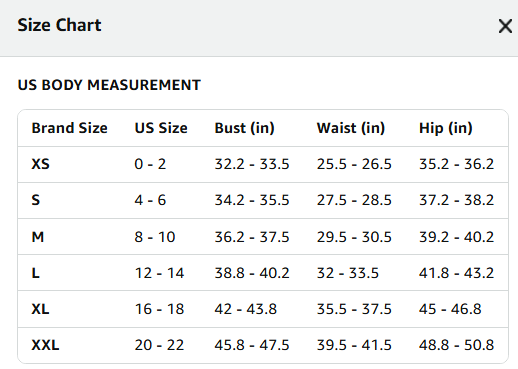The image size is (518, 369).
Task: Close the Size Chart dialog
Action: [505, 26]
